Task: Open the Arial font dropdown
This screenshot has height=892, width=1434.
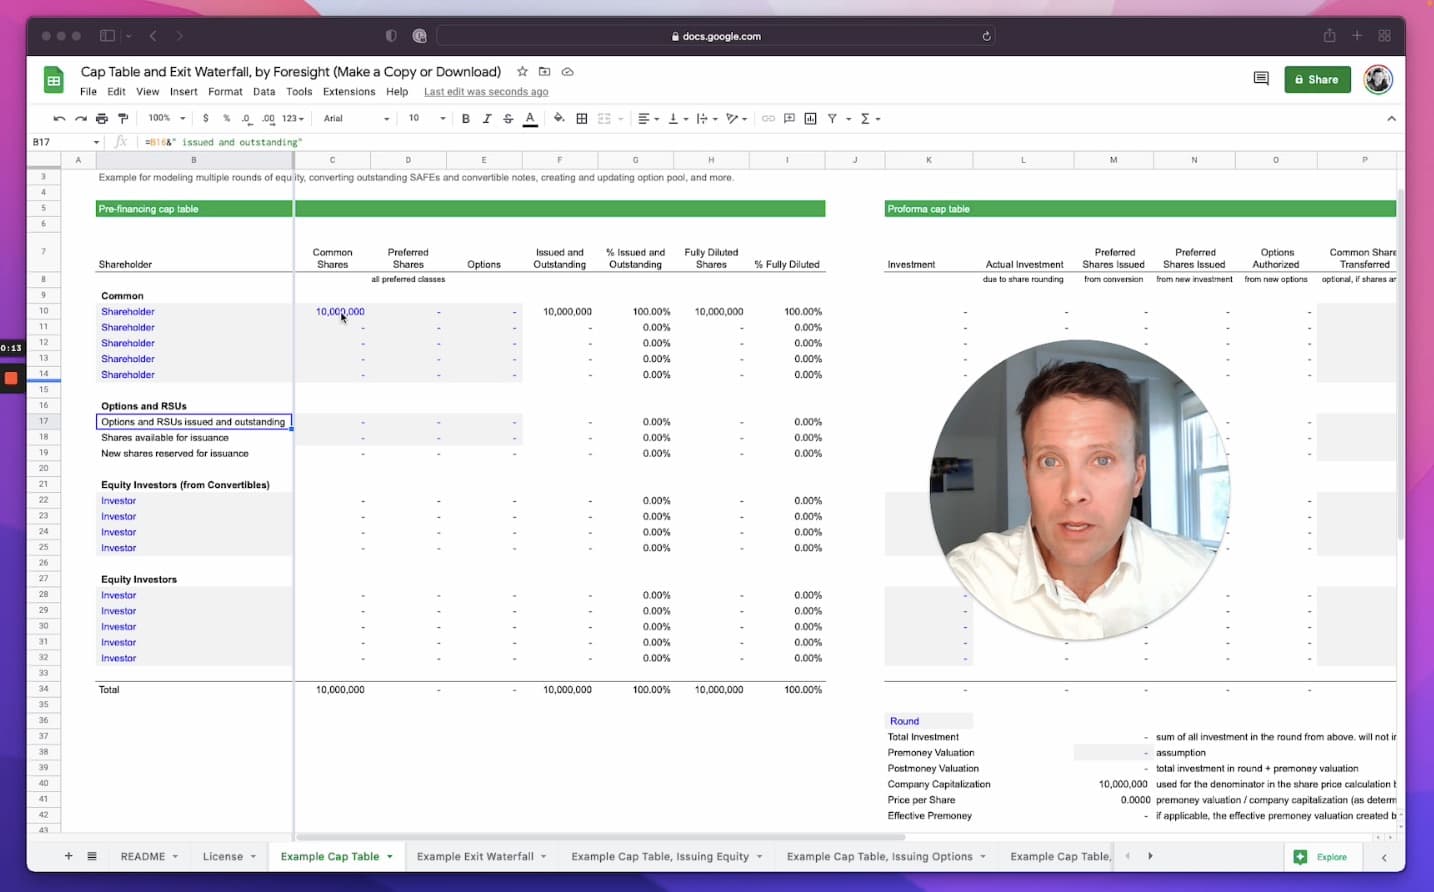Action: pyautogui.click(x=356, y=119)
